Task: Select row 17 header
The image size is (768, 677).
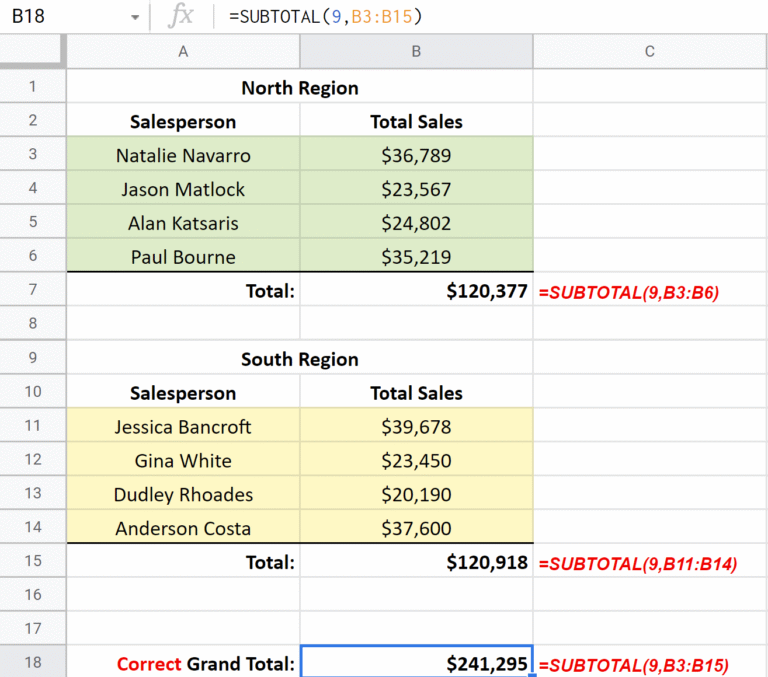Action: [32, 628]
